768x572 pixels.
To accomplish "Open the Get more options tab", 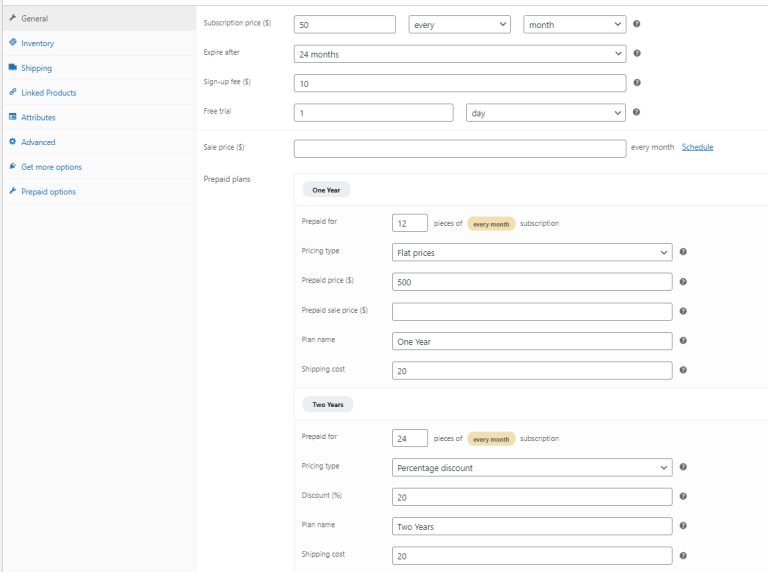I will pyautogui.click(x=99, y=167).
